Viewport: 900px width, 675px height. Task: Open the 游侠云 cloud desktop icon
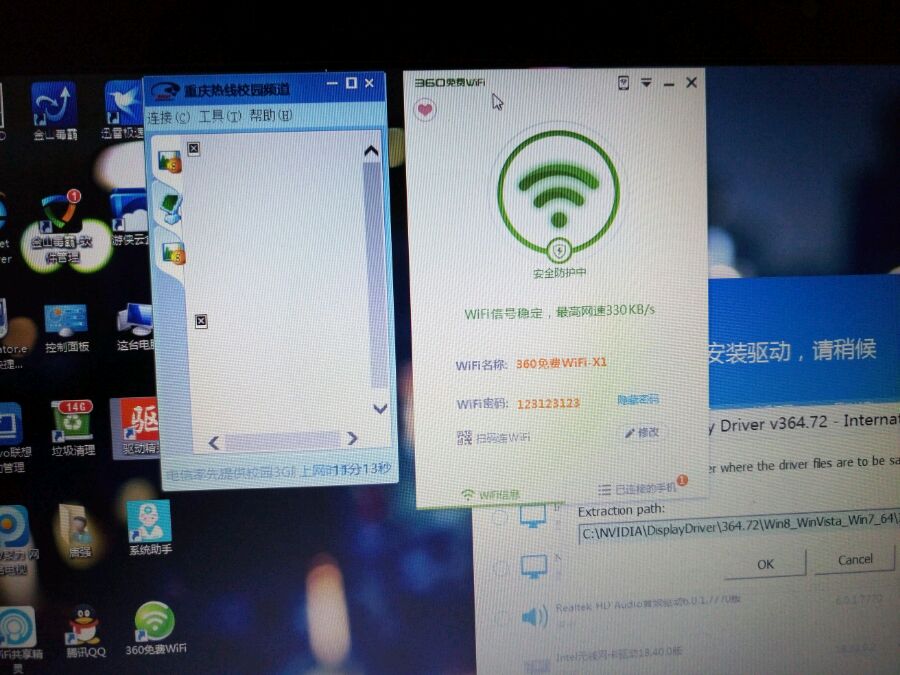131,218
